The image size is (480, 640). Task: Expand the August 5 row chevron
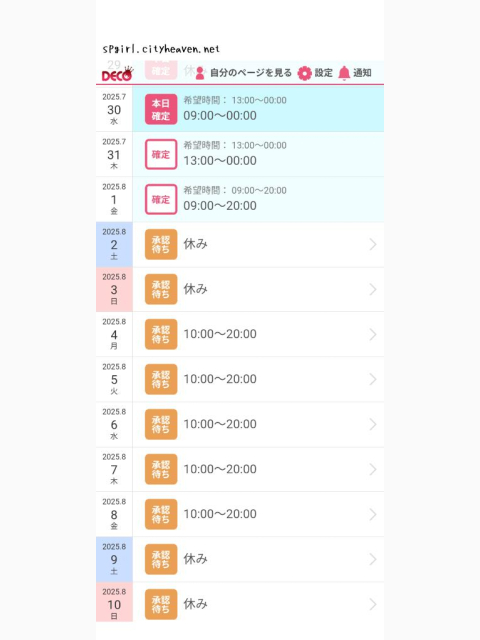click(x=373, y=379)
